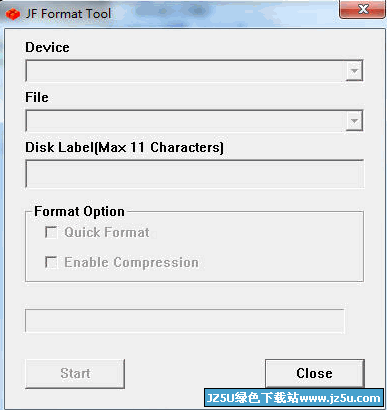Toggle the Enable Compression checkbox

[x=51, y=262]
